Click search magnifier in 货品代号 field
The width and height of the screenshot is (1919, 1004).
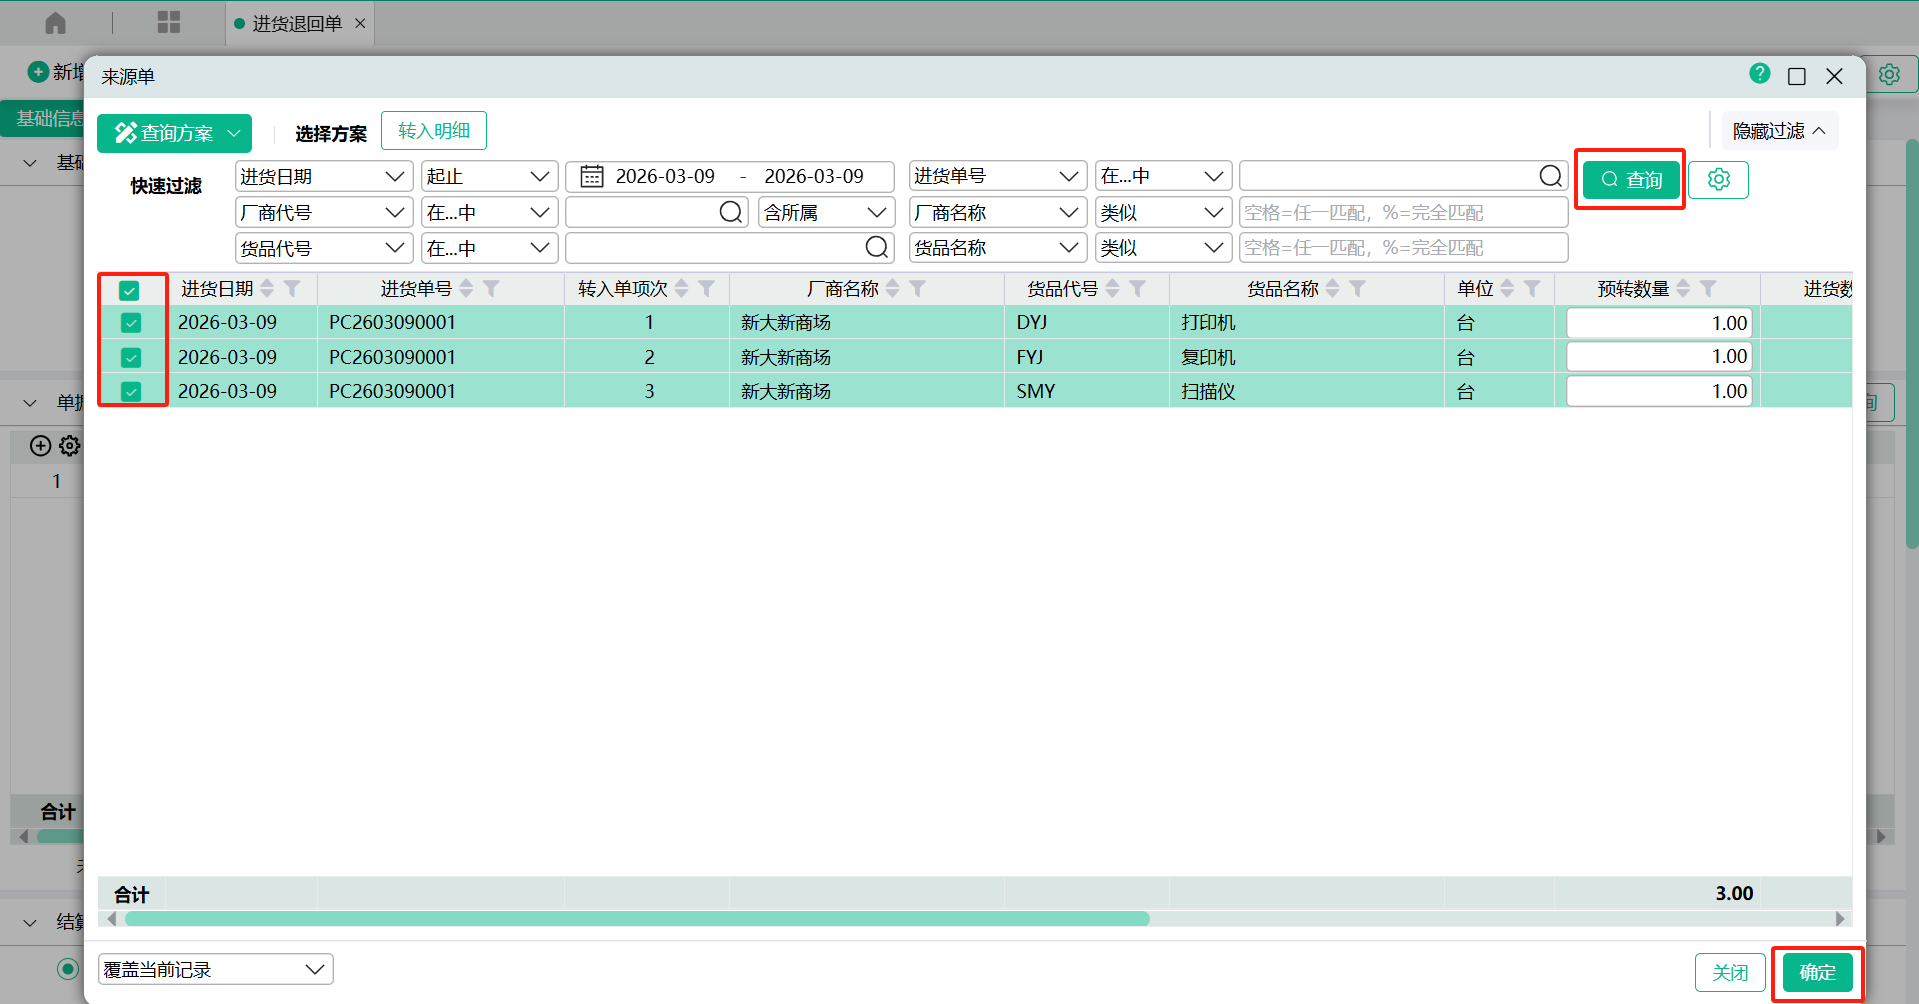876,248
